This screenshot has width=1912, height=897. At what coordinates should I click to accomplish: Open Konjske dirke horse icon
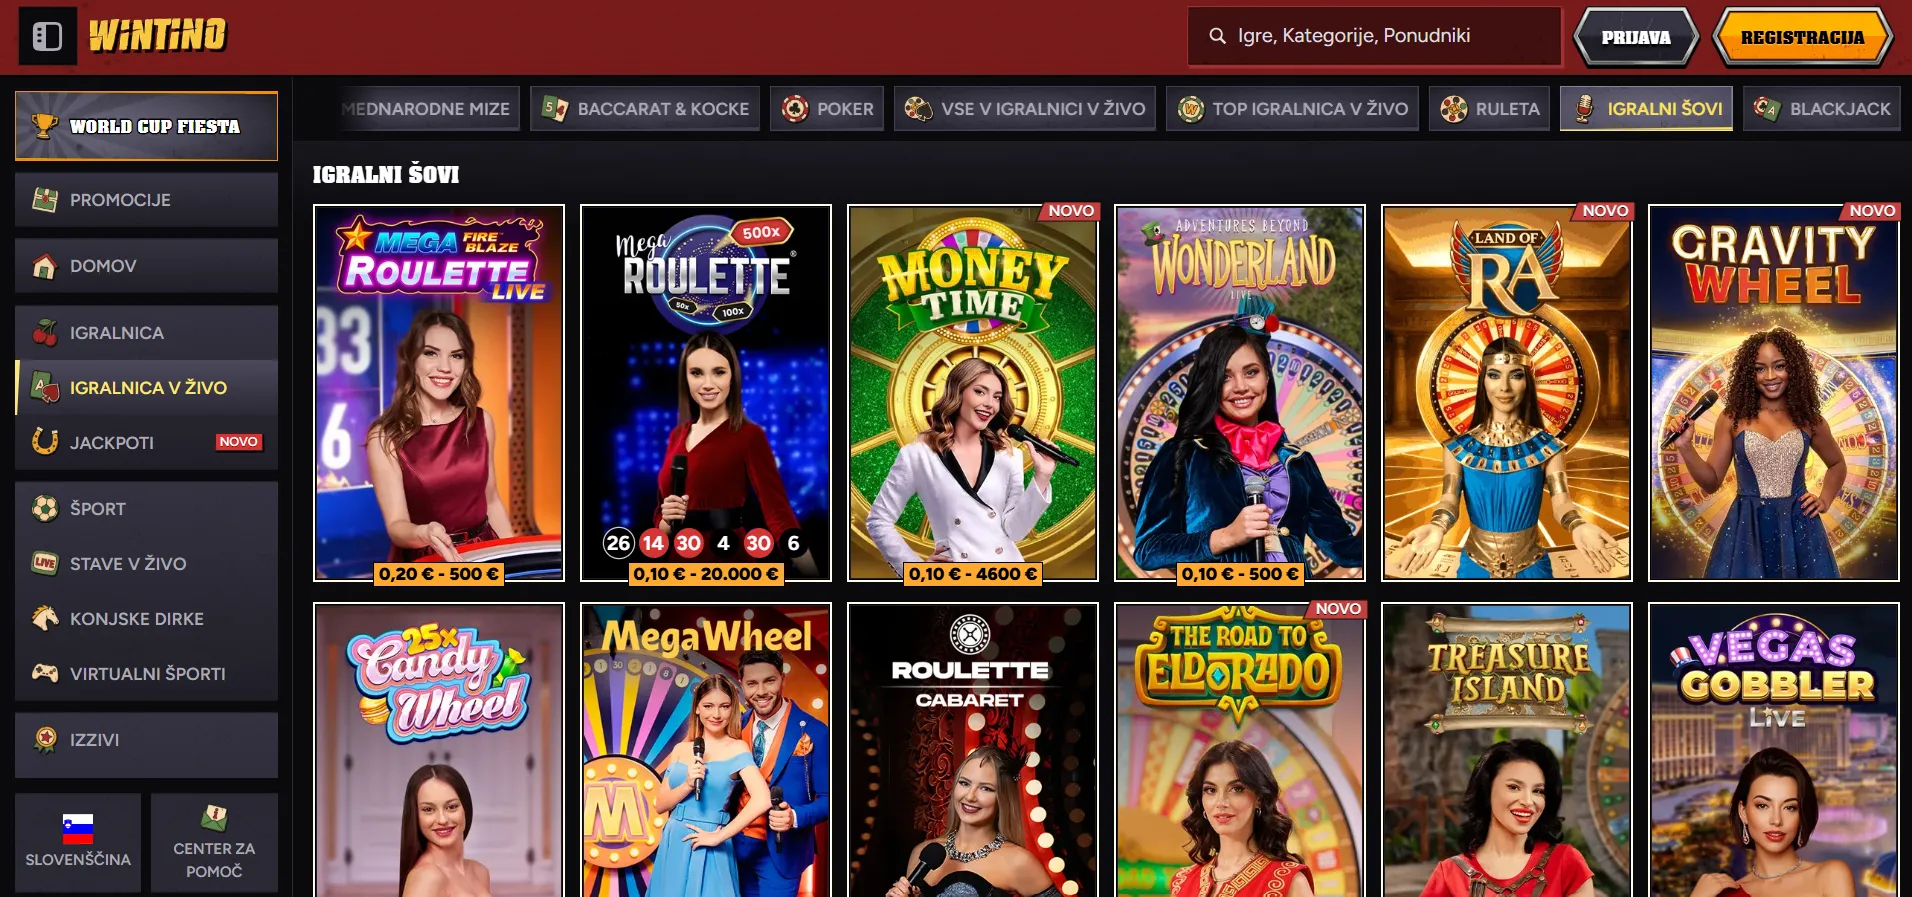(44, 618)
